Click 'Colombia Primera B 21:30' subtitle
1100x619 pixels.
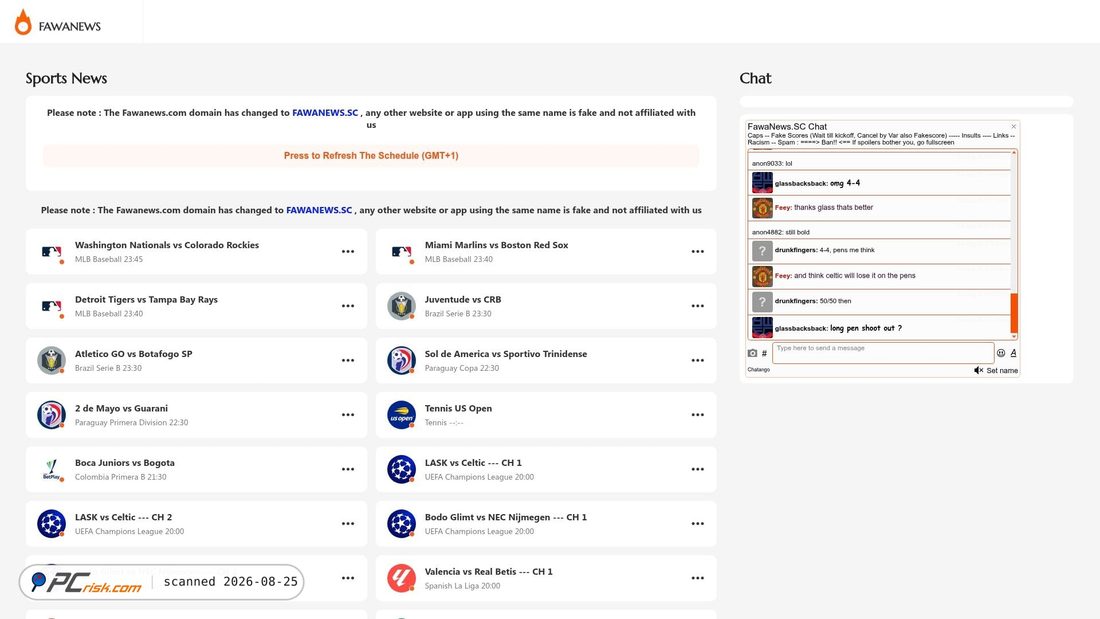(x=121, y=477)
